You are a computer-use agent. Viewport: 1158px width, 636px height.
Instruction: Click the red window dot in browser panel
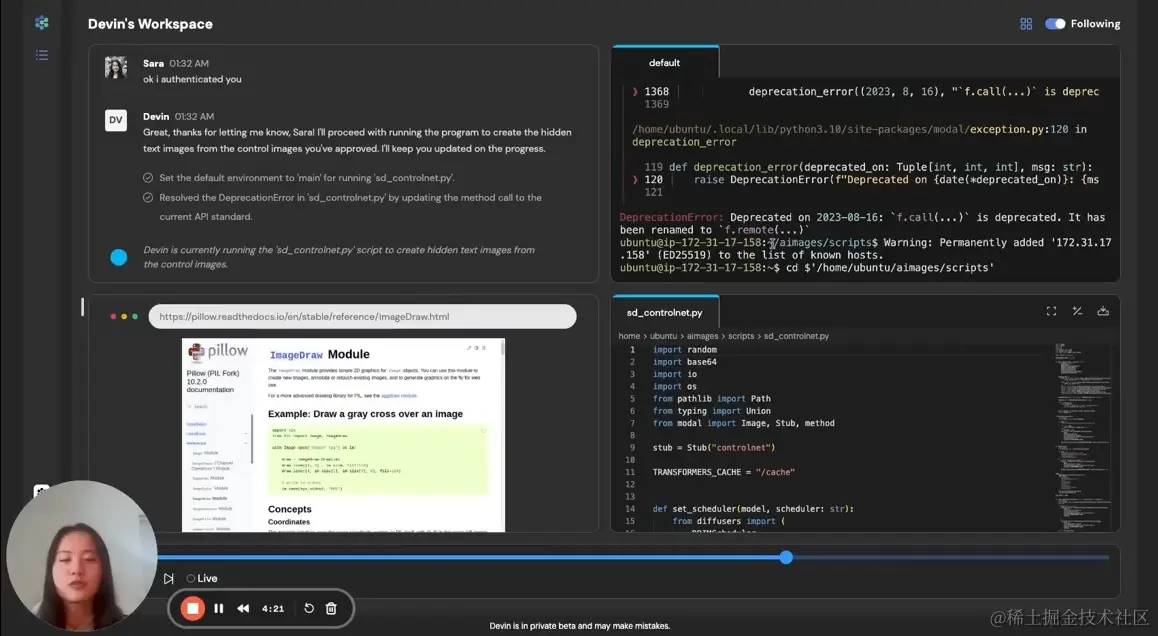tap(113, 316)
